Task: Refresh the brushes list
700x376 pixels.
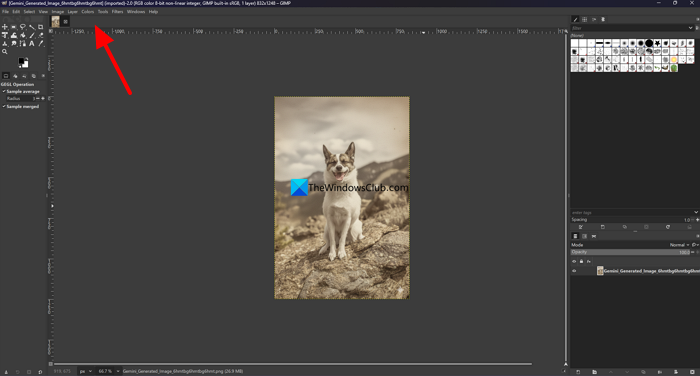Action: coord(668,227)
